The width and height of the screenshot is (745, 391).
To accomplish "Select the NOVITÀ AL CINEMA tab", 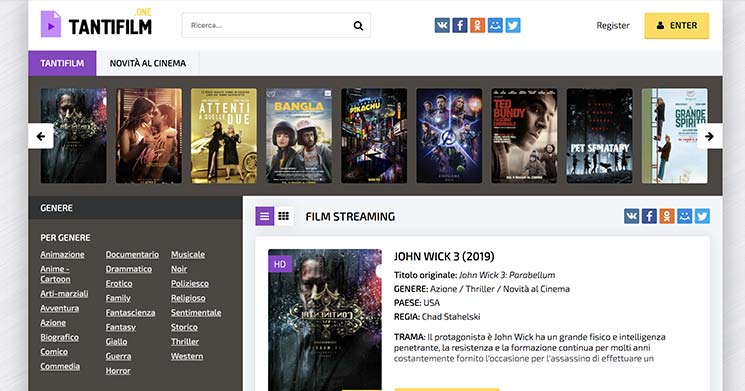I will click(148, 63).
